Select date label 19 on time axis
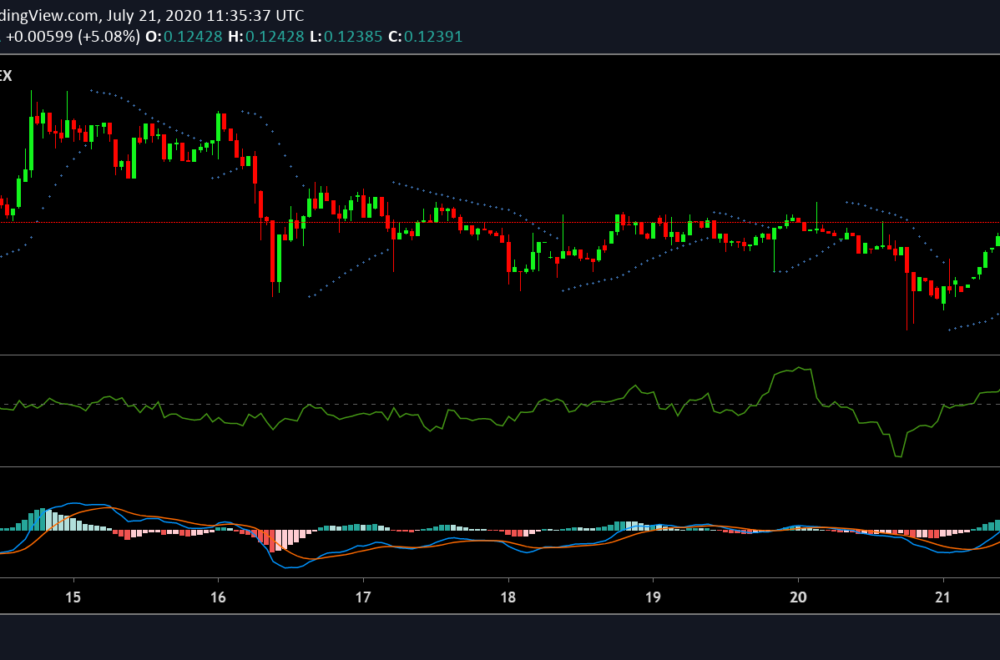The width and height of the screenshot is (1000, 660). pyautogui.click(x=652, y=597)
